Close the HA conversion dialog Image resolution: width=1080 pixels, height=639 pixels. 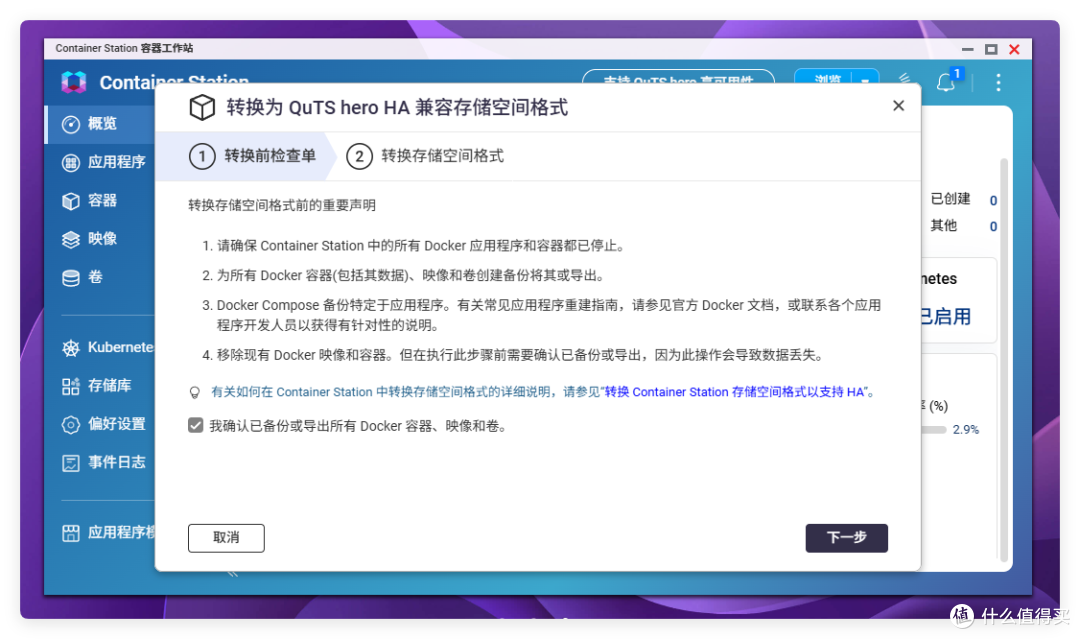898,105
